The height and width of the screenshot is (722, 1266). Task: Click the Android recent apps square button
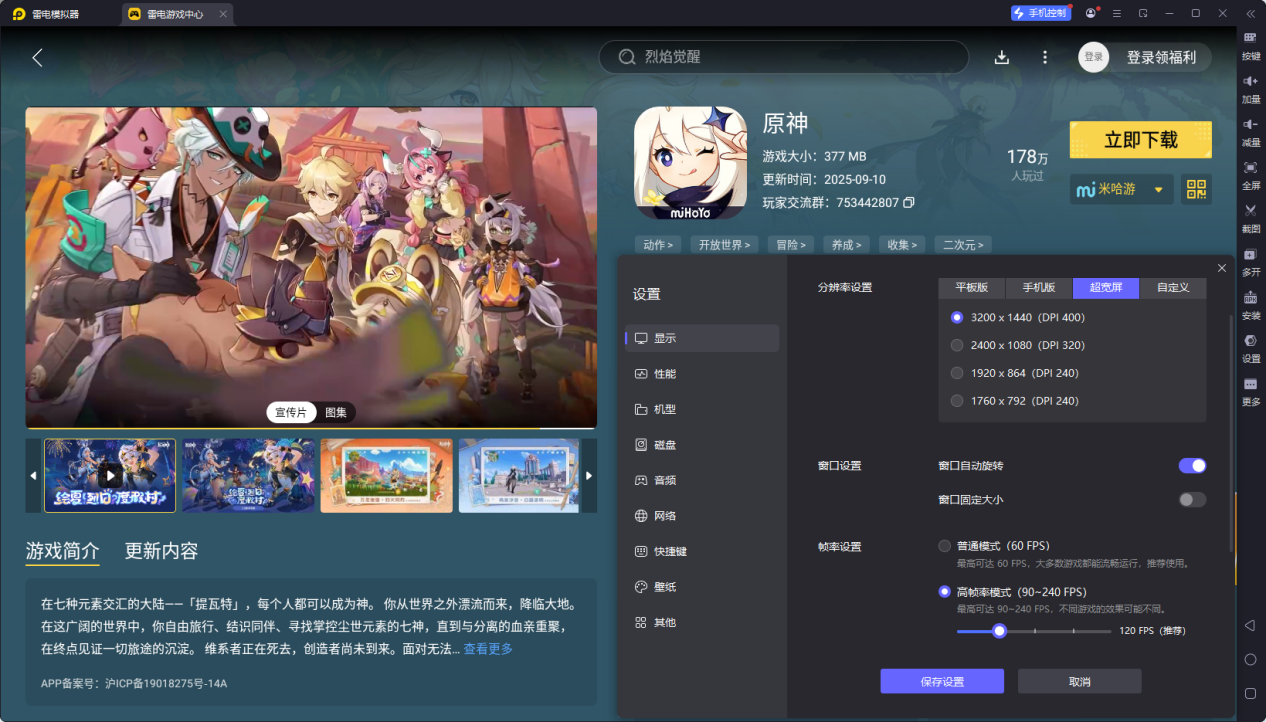click(x=1250, y=693)
